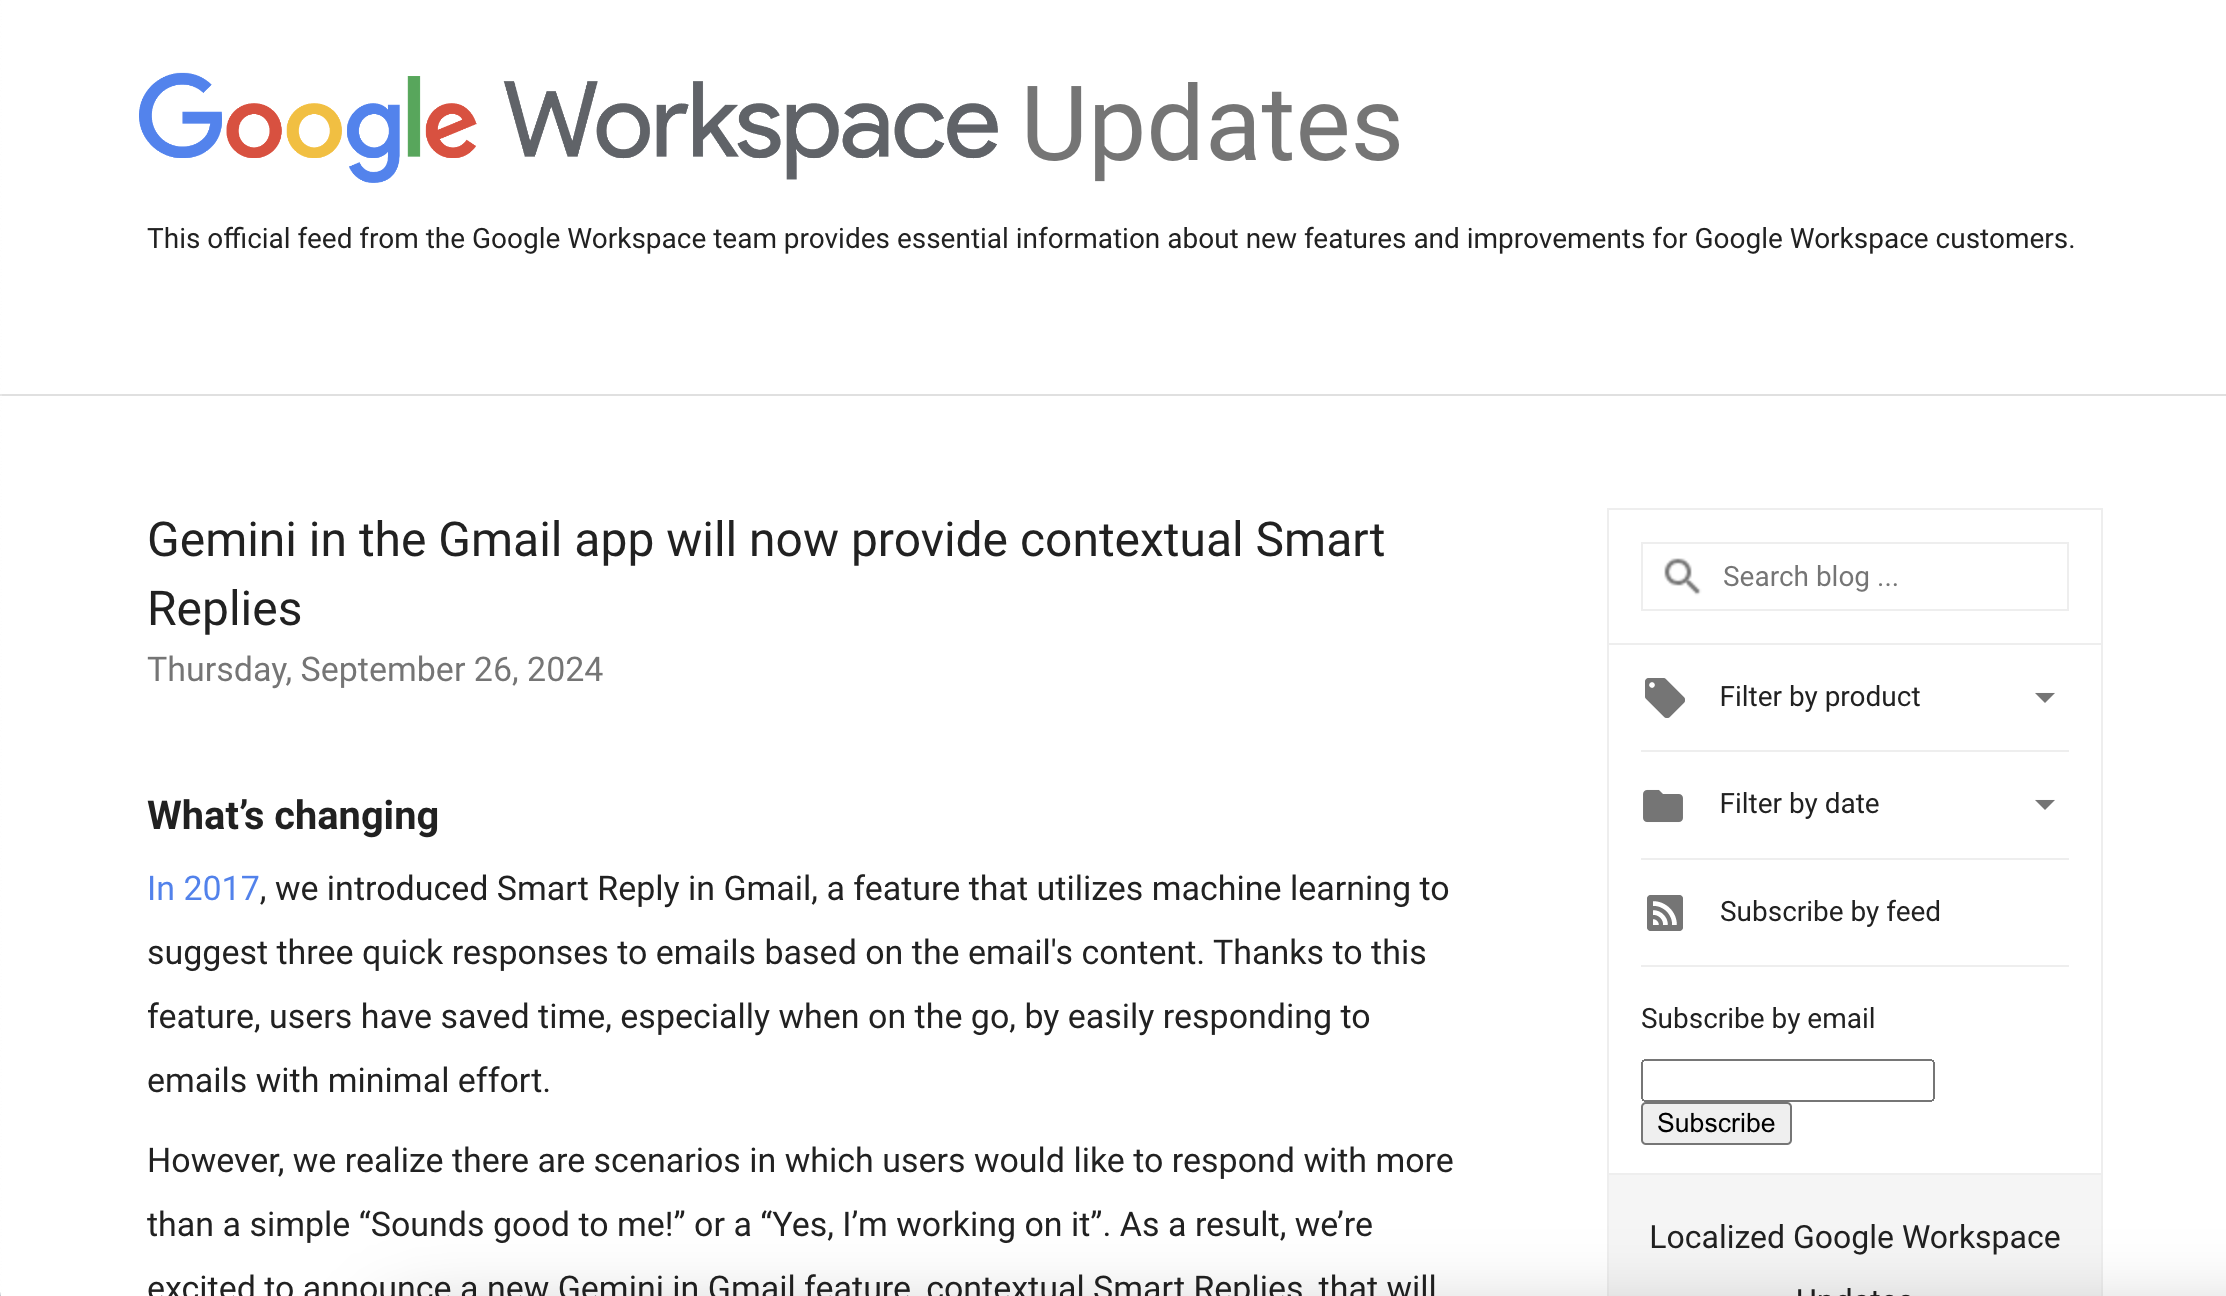Click the Thursday, September 26, 2024 date
The height and width of the screenshot is (1296, 2226).
click(x=375, y=669)
